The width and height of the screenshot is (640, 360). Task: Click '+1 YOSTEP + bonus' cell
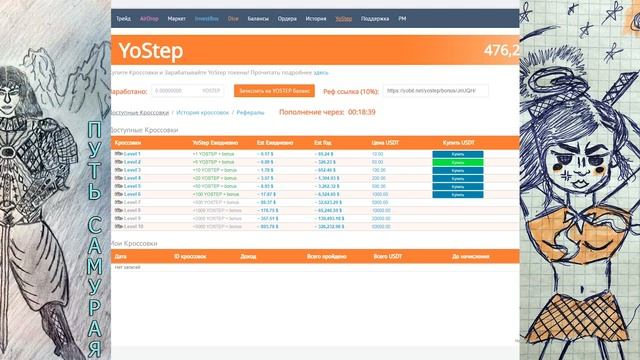pyautogui.click(x=213, y=154)
